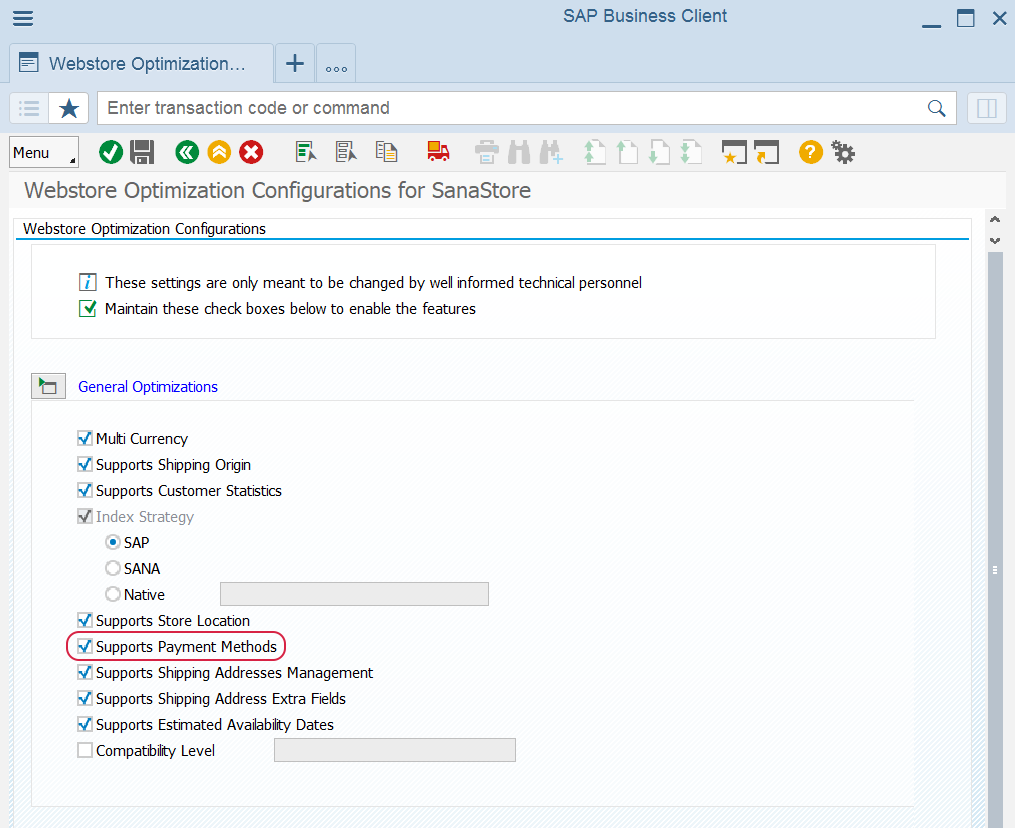Uncheck Supports Shipping Origin
This screenshot has width=1015, height=828.
(x=85, y=464)
